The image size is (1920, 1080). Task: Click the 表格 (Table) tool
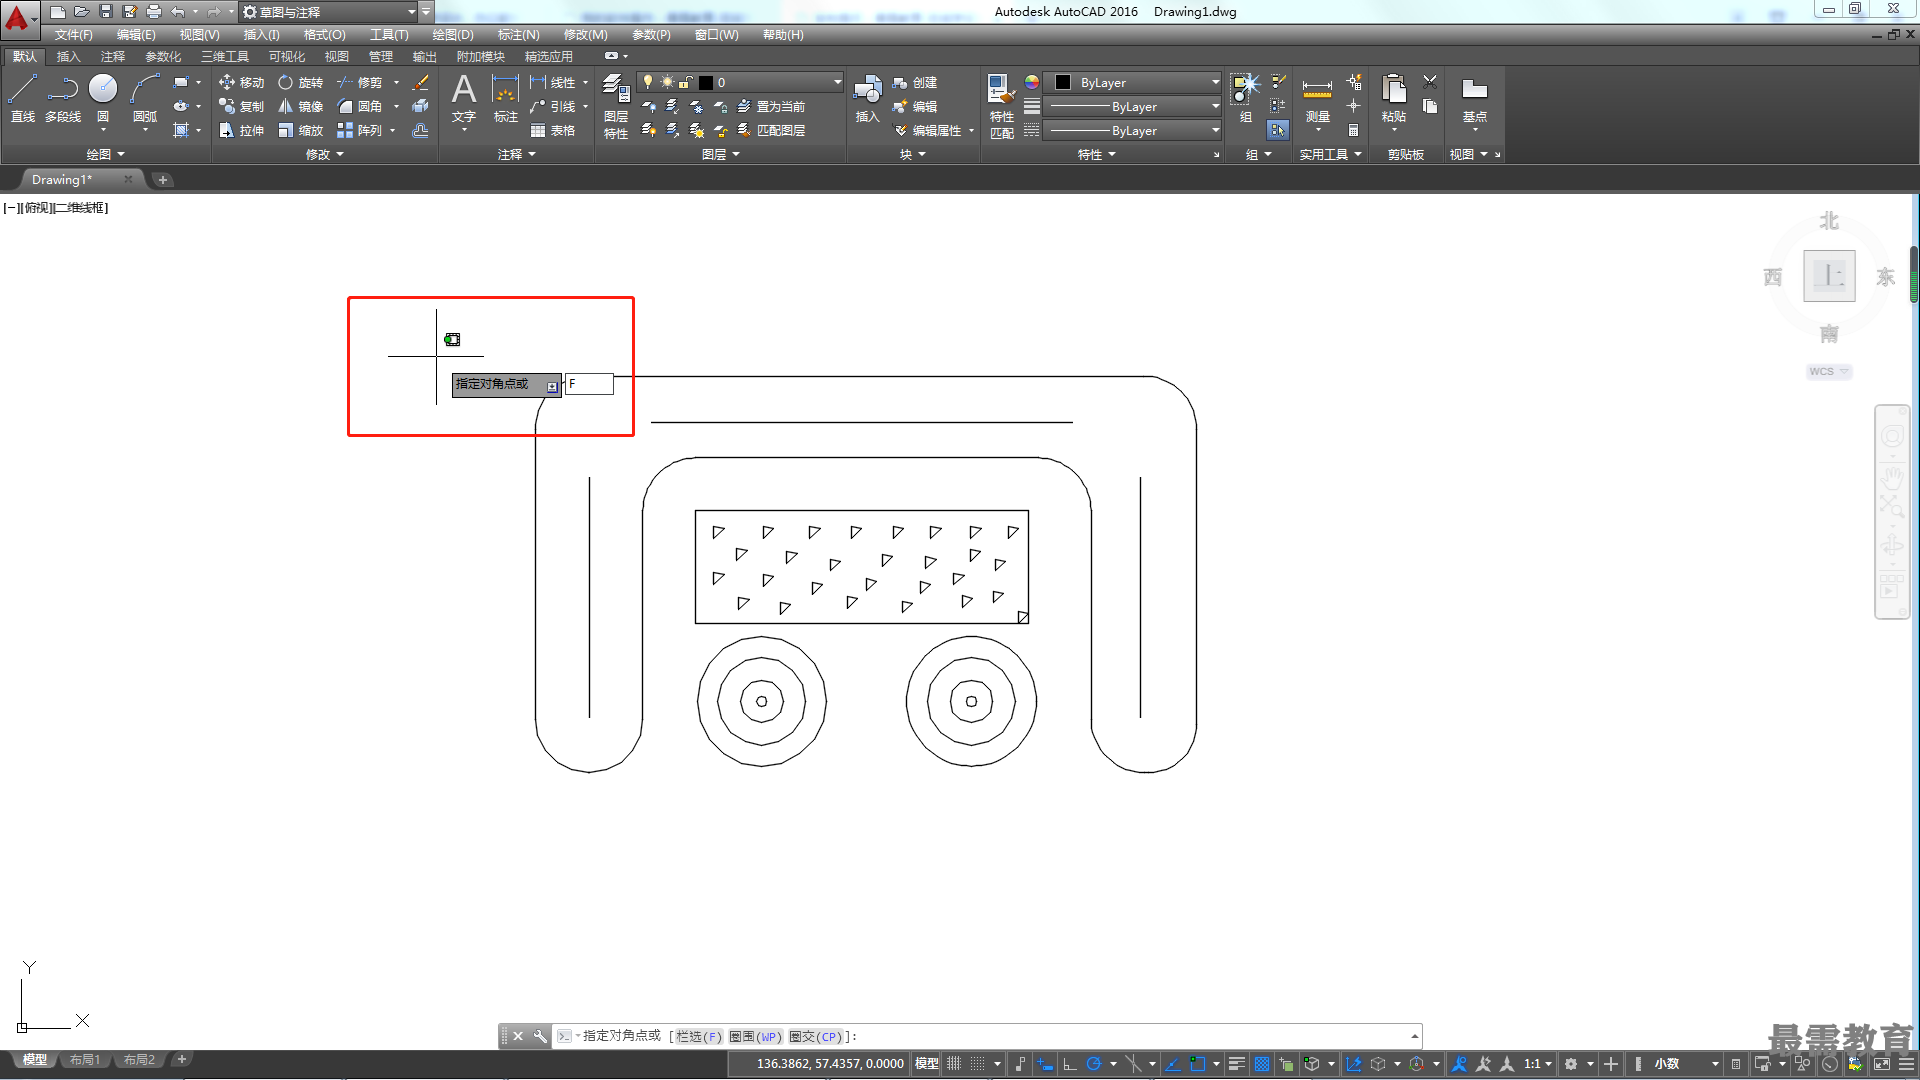click(x=553, y=131)
